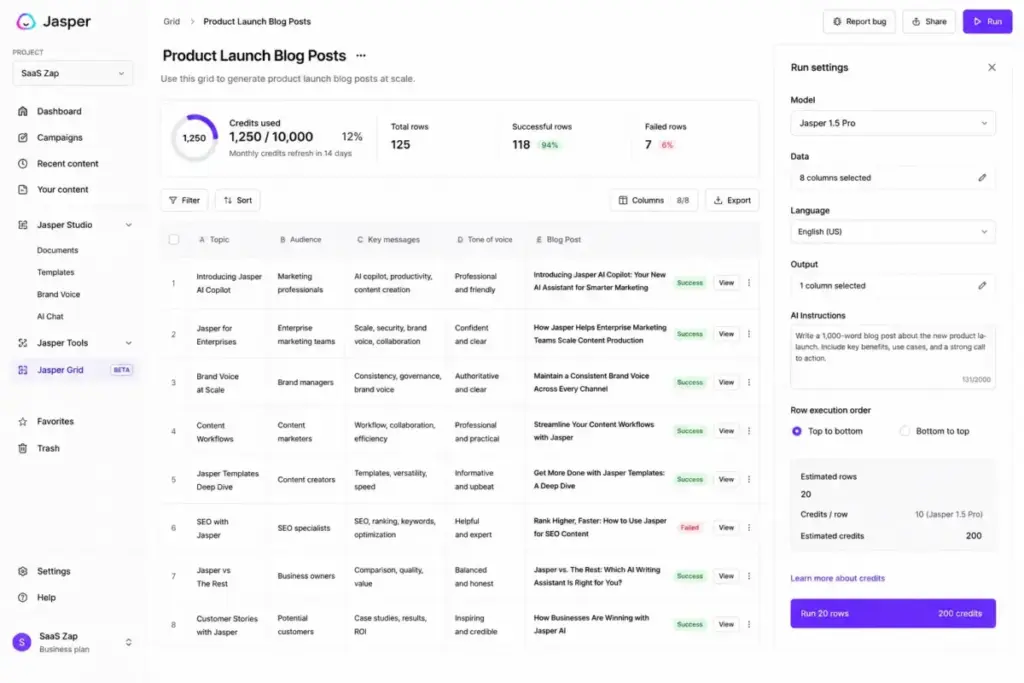Click the Jasper Studio icon

[x=23, y=225]
